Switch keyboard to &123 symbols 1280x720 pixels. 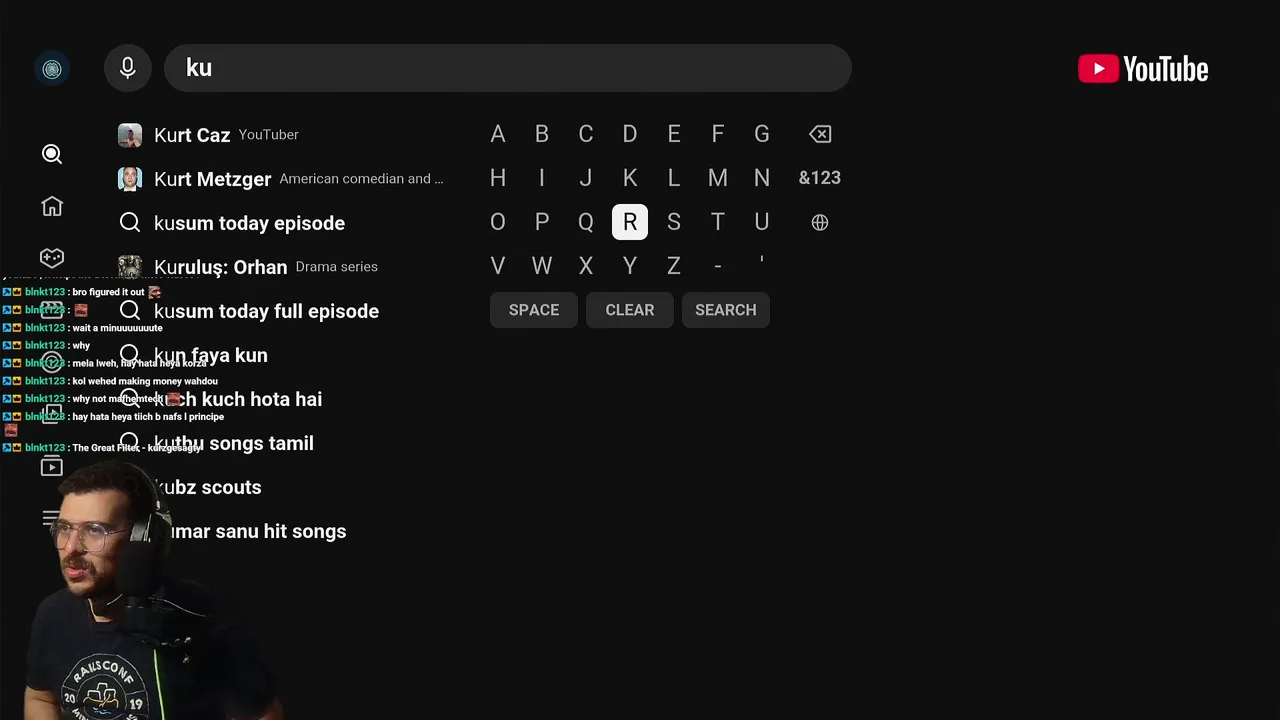tap(820, 178)
